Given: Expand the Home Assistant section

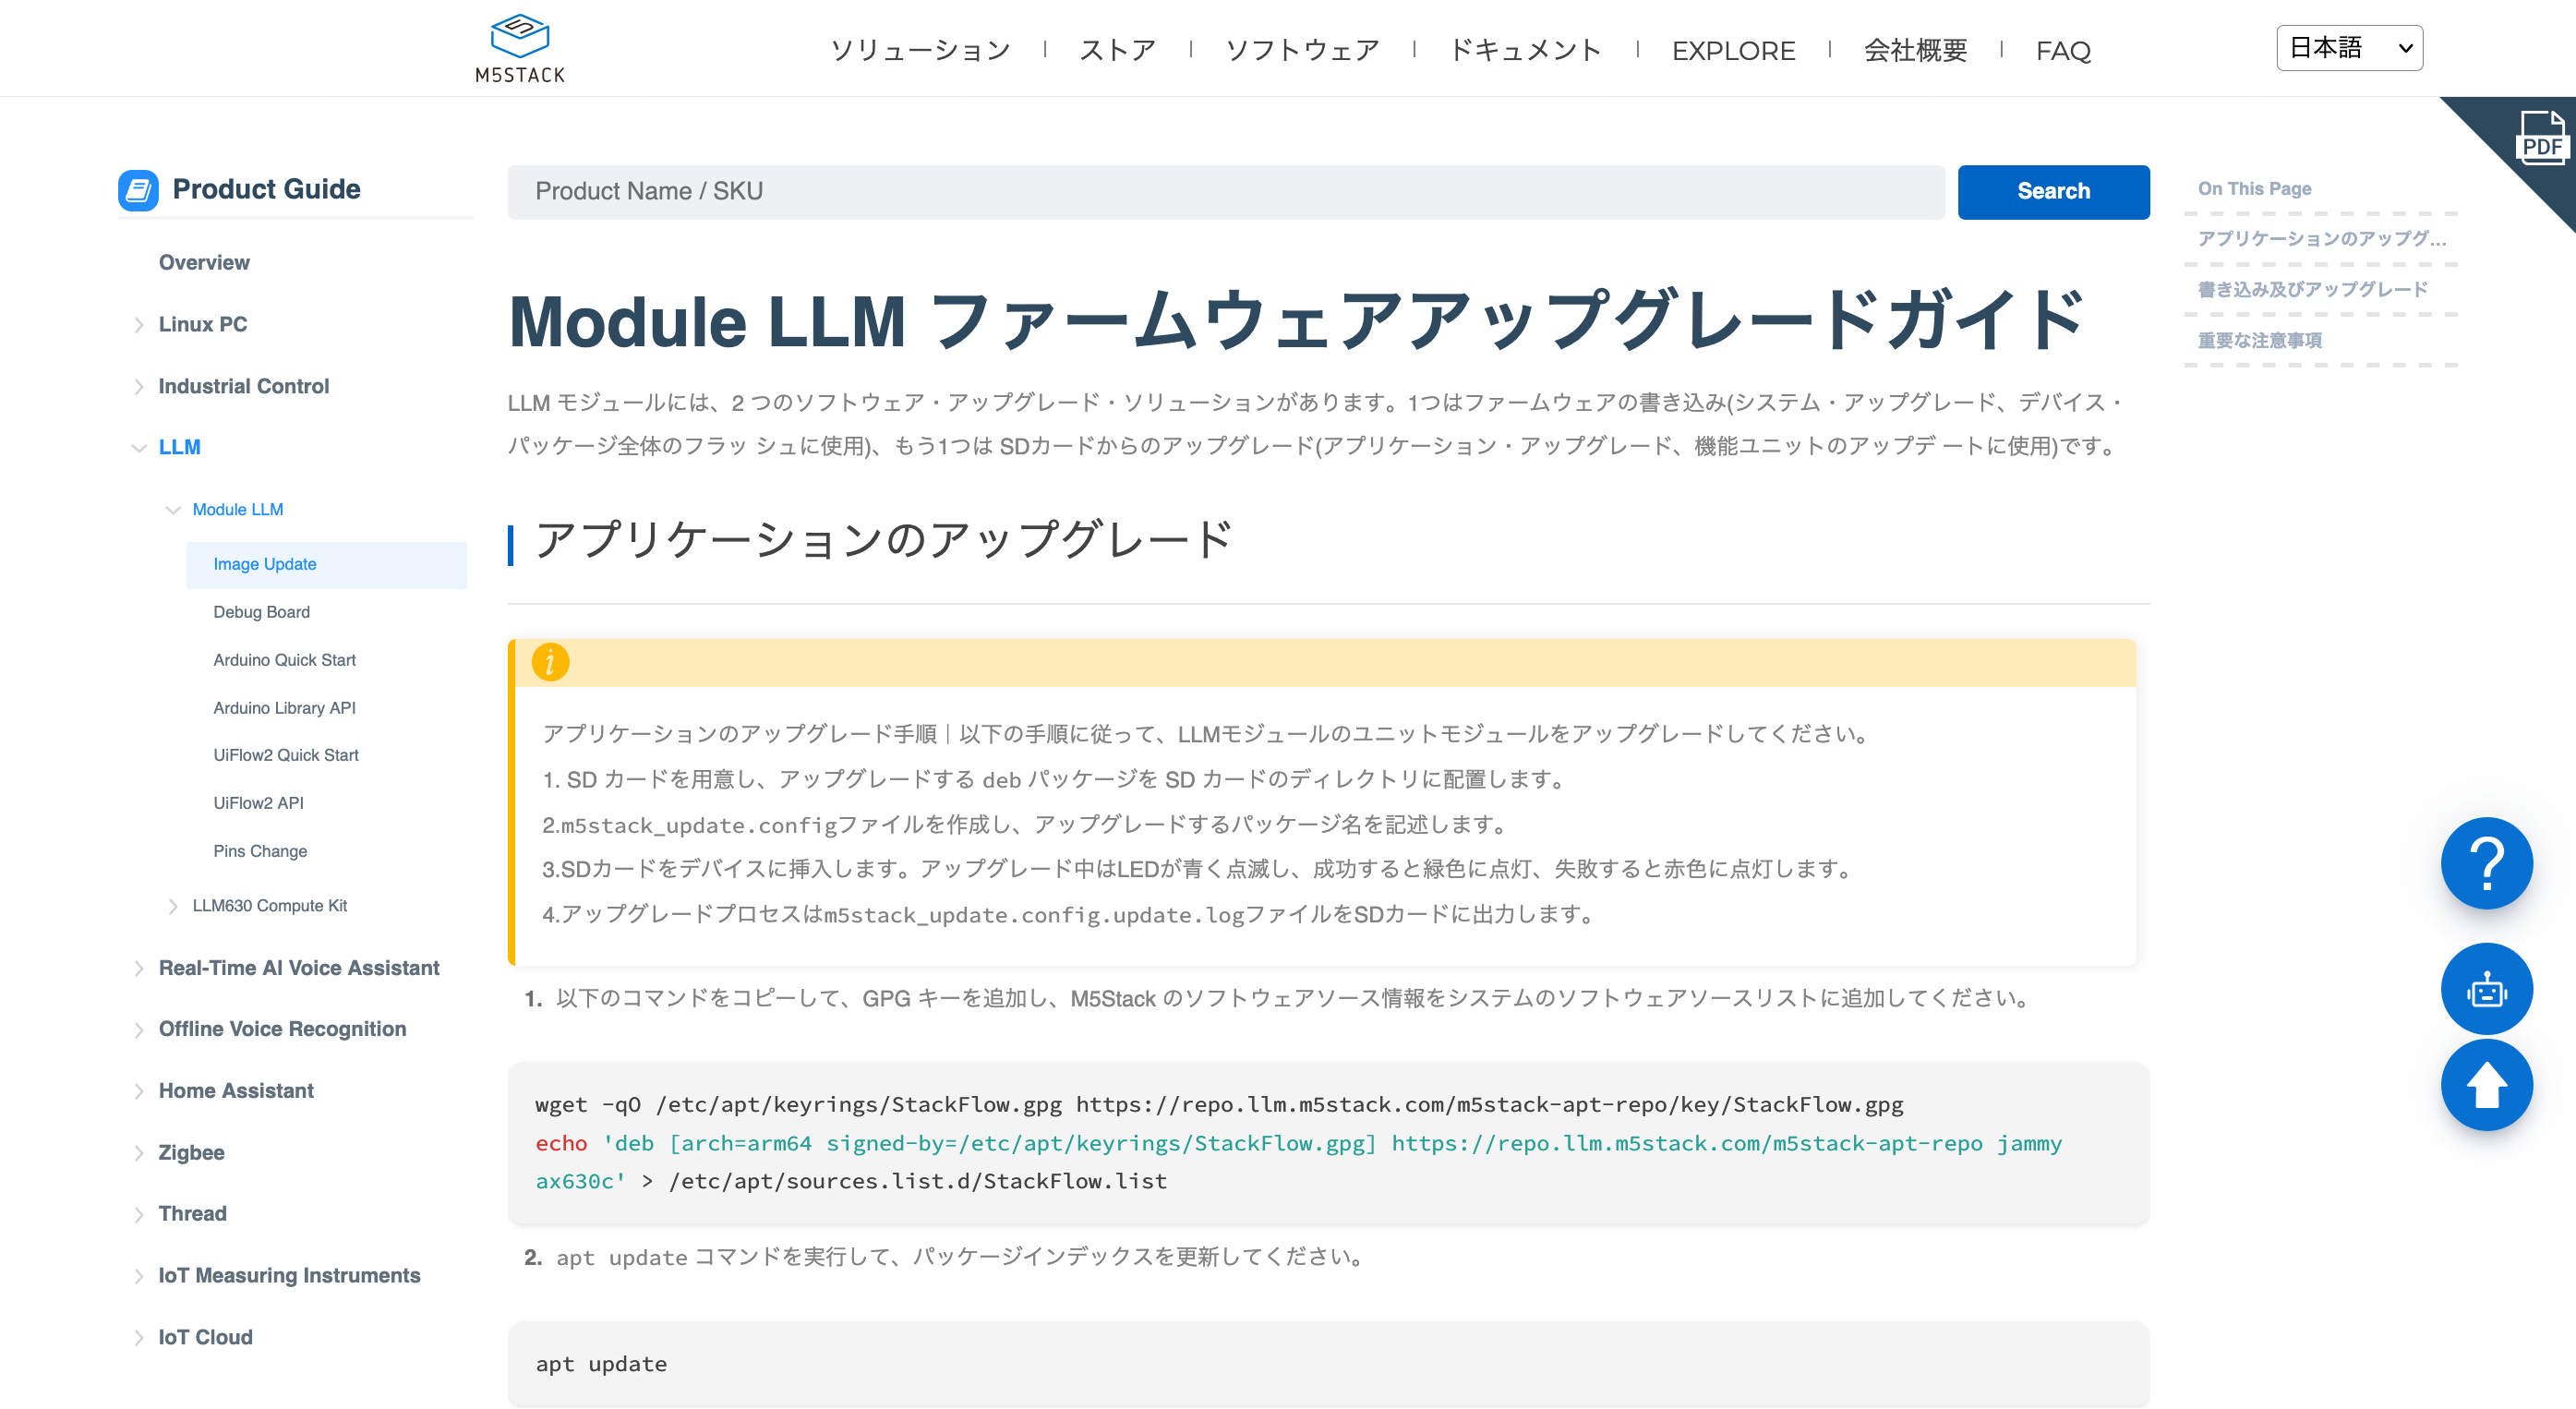Looking at the screenshot, I should (138, 1091).
